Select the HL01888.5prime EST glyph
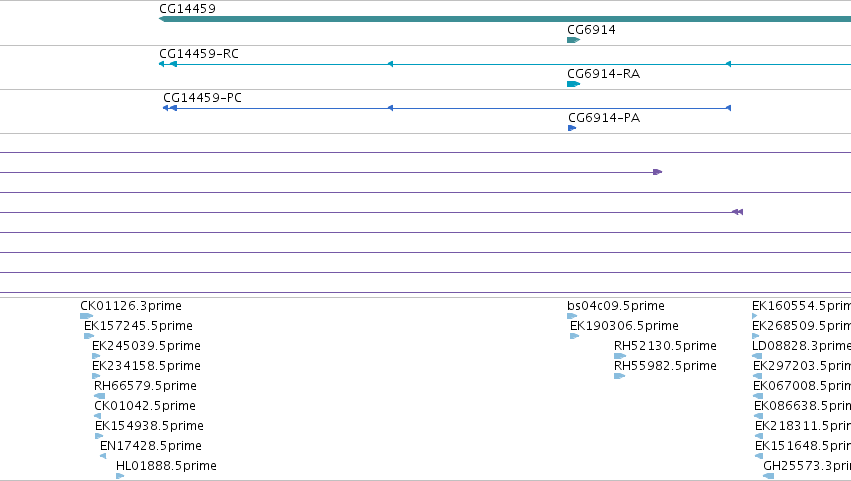The width and height of the screenshot is (851, 481). [x=120, y=476]
